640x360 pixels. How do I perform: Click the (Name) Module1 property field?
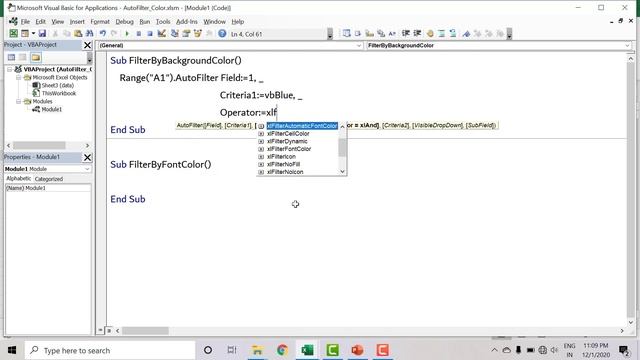tap(48, 188)
